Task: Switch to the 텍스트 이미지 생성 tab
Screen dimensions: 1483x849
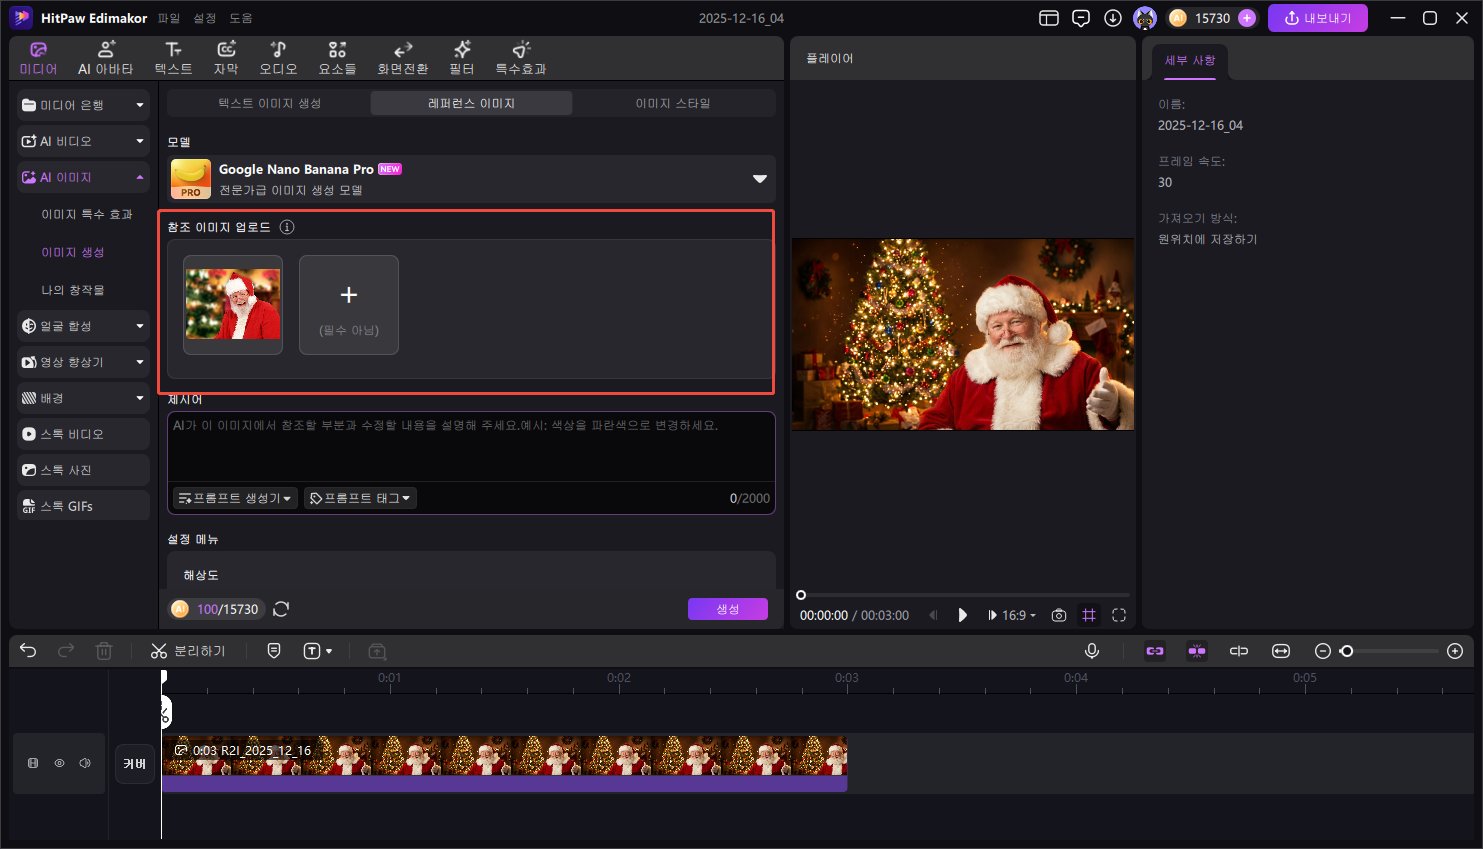Action: pos(269,103)
